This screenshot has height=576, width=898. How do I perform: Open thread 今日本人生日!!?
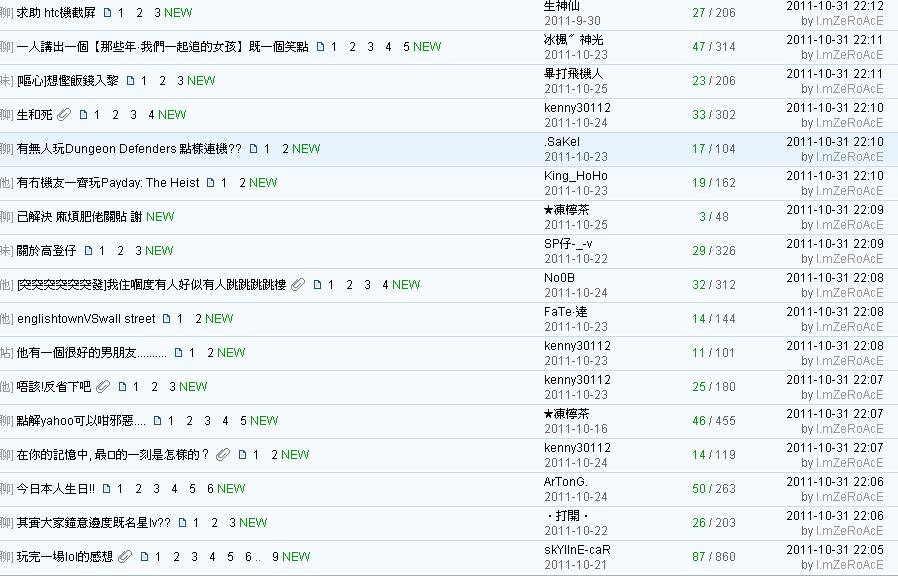tap(56, 489)
